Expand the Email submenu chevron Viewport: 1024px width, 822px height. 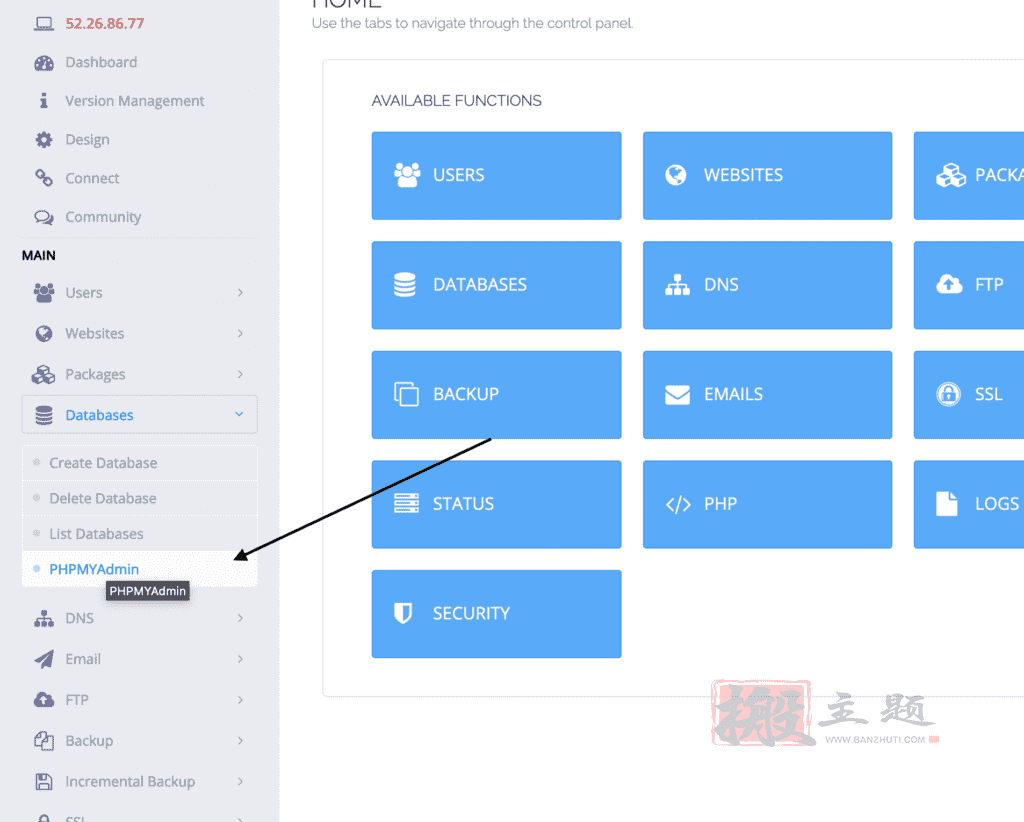pyautogui.click(x=240, y=659)
